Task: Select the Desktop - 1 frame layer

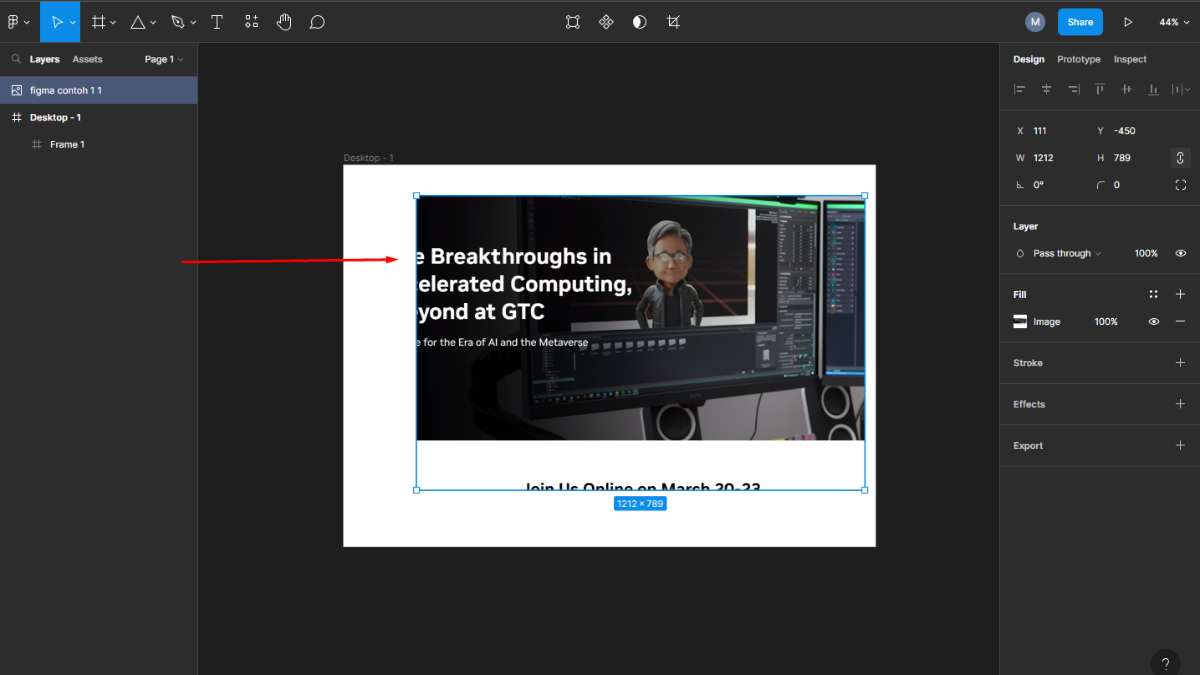Action: pos(98,117)
